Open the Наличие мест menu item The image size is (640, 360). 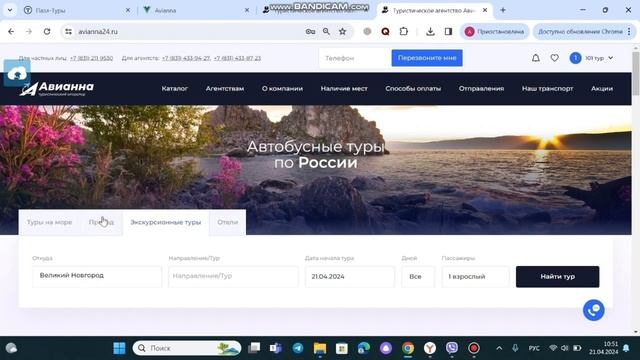(x=344, y=89)
